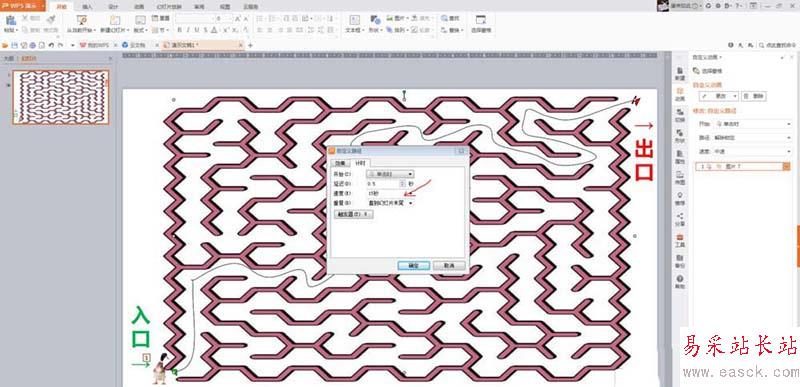Click 选择窗格 in animation pane
This screenshot has width=800, height=387.
click(x=707, y=71)
